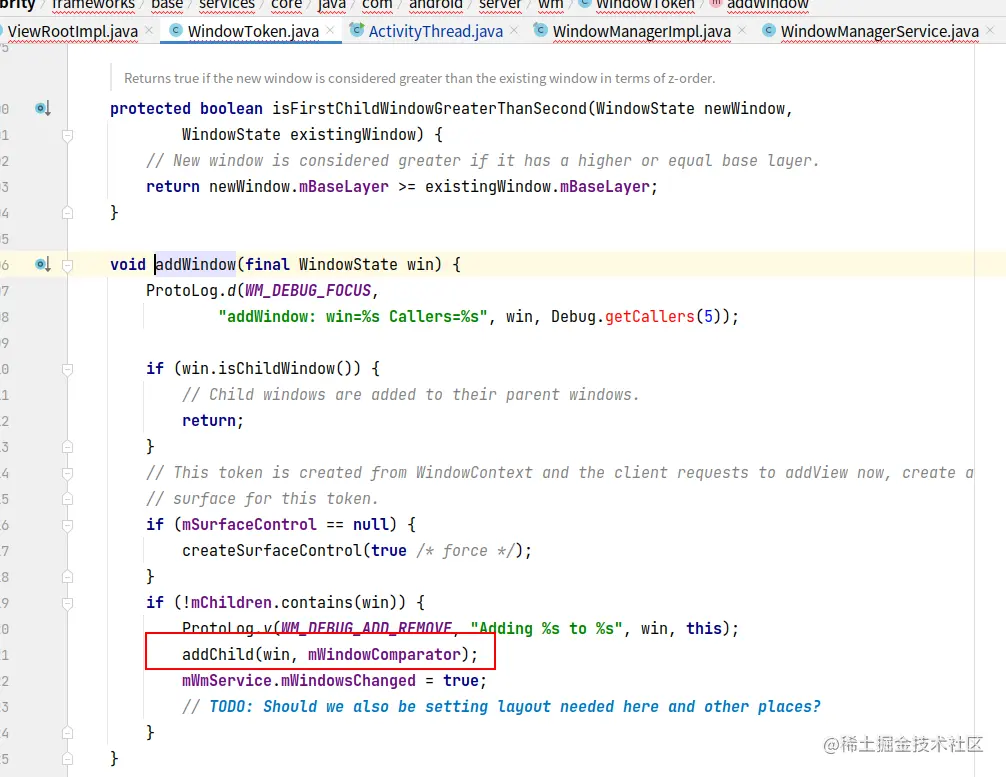Close the ActivityThread.java tab

pos(514,30)
